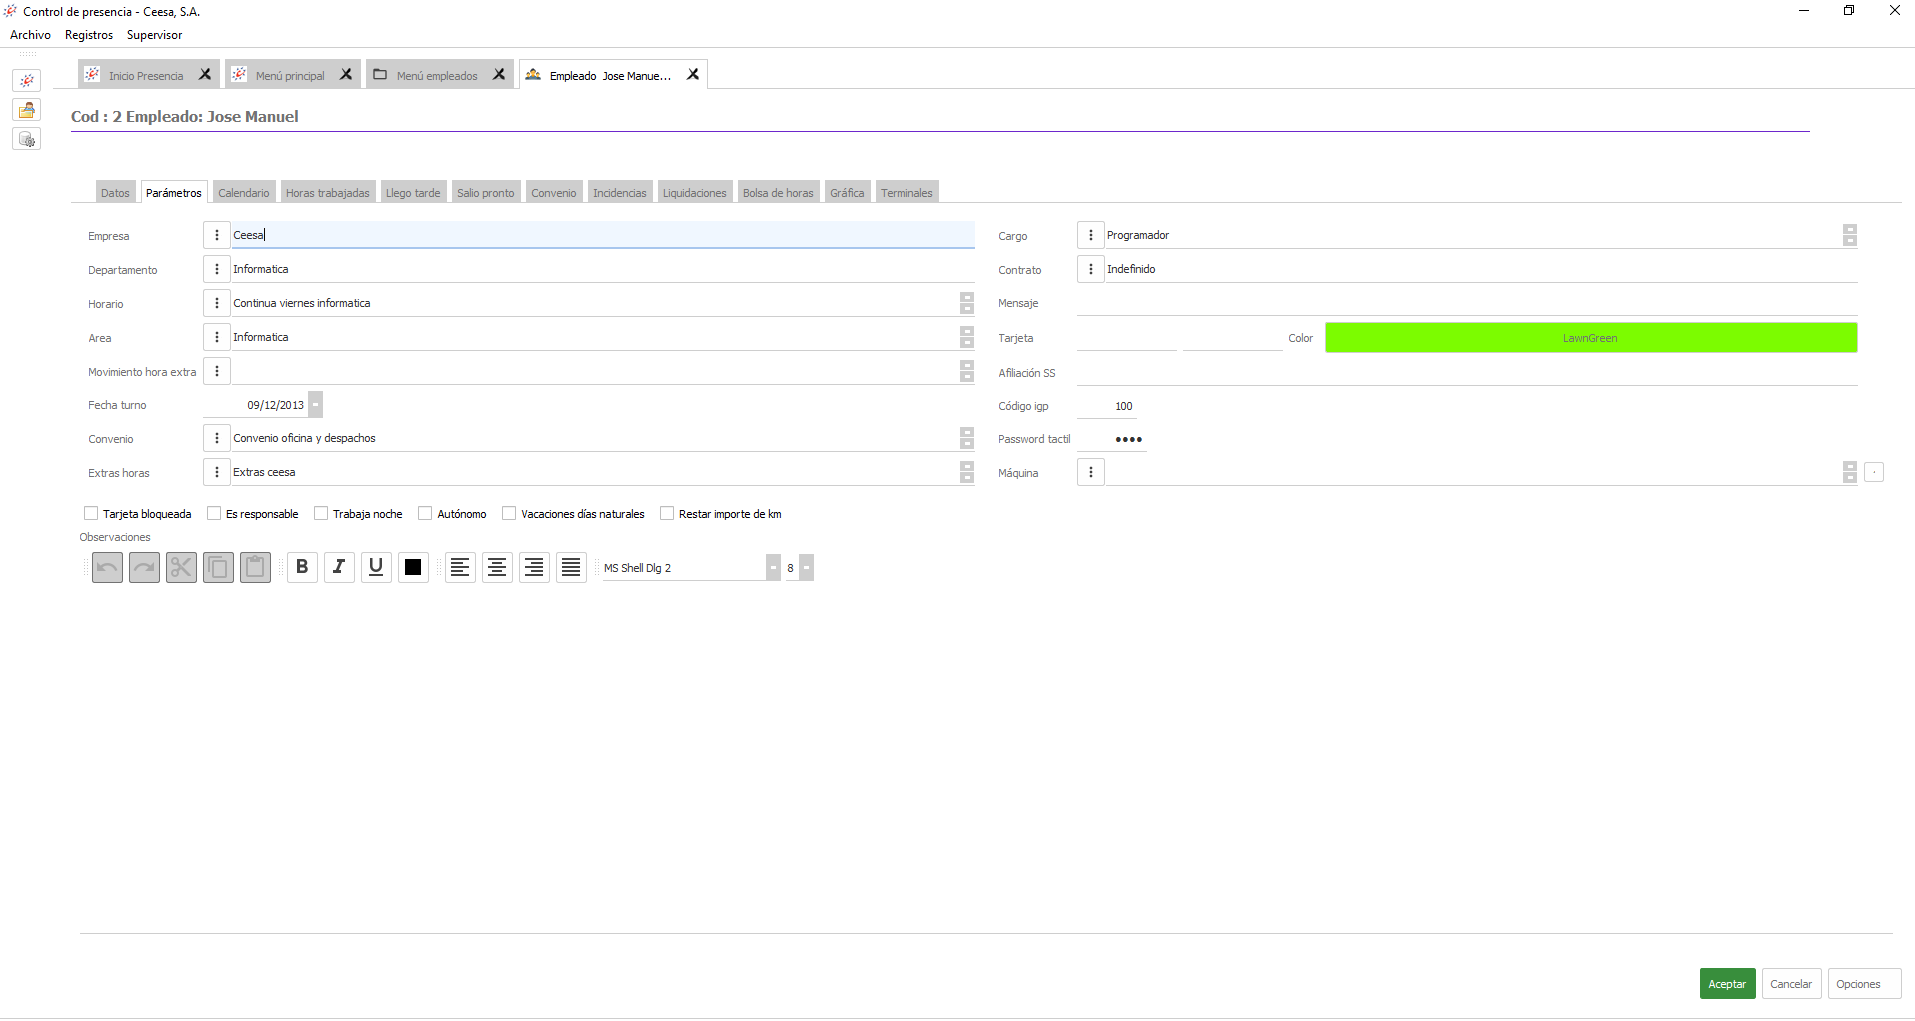Click the first left sidebar presence icon
1915x1021 pixels.
(27, 80)
